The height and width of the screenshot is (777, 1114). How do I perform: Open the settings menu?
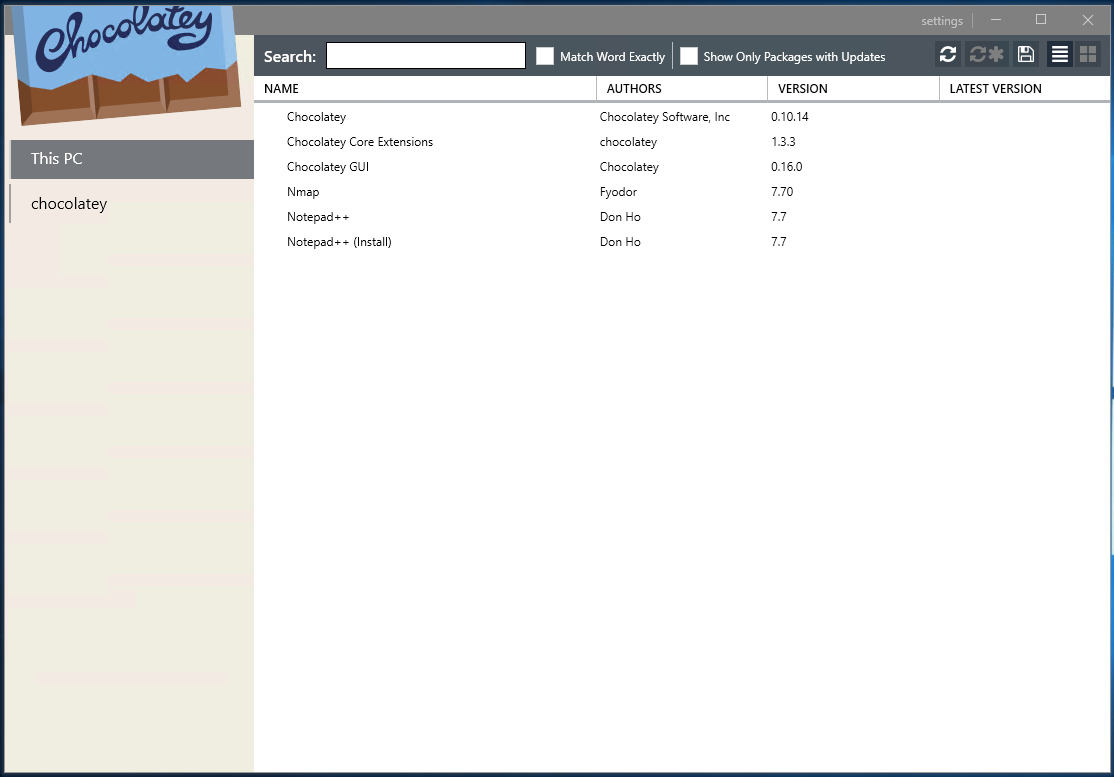(941, 19)
